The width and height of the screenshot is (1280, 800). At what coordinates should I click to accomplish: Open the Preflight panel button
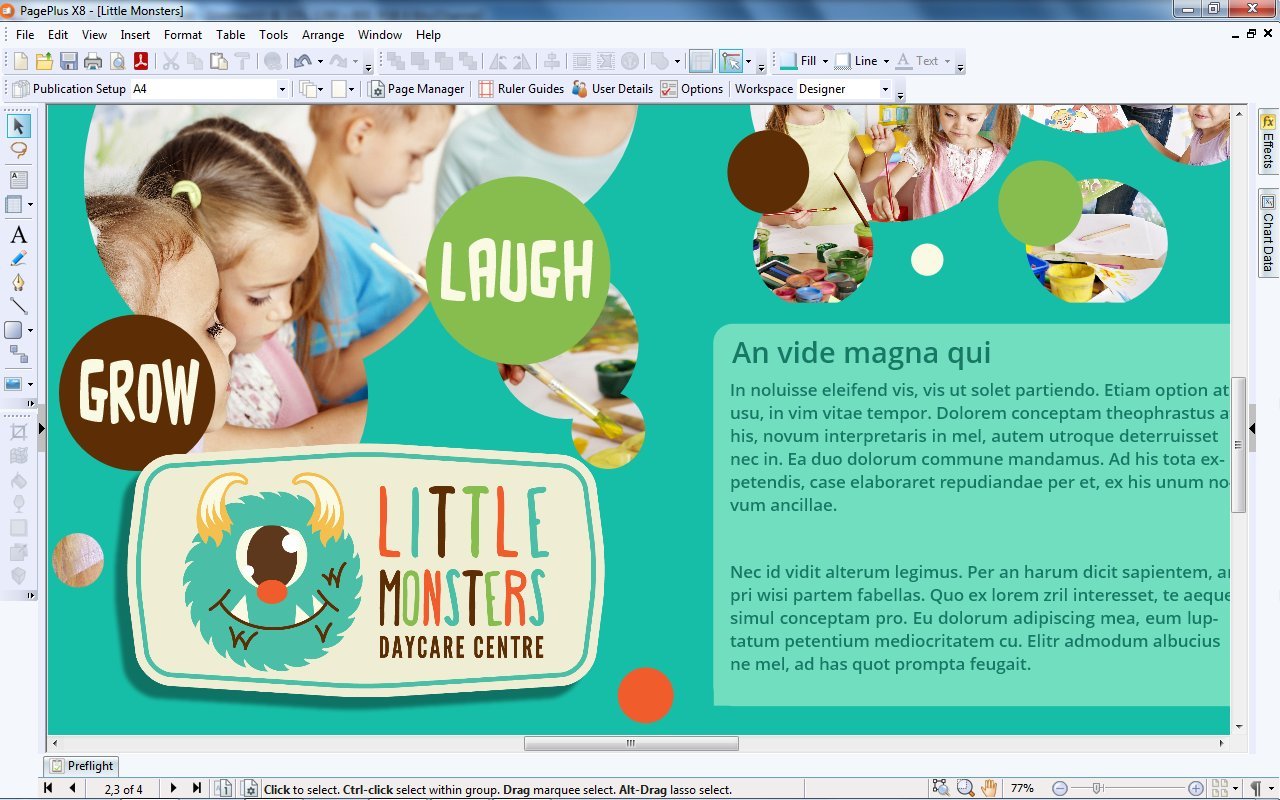82,766
